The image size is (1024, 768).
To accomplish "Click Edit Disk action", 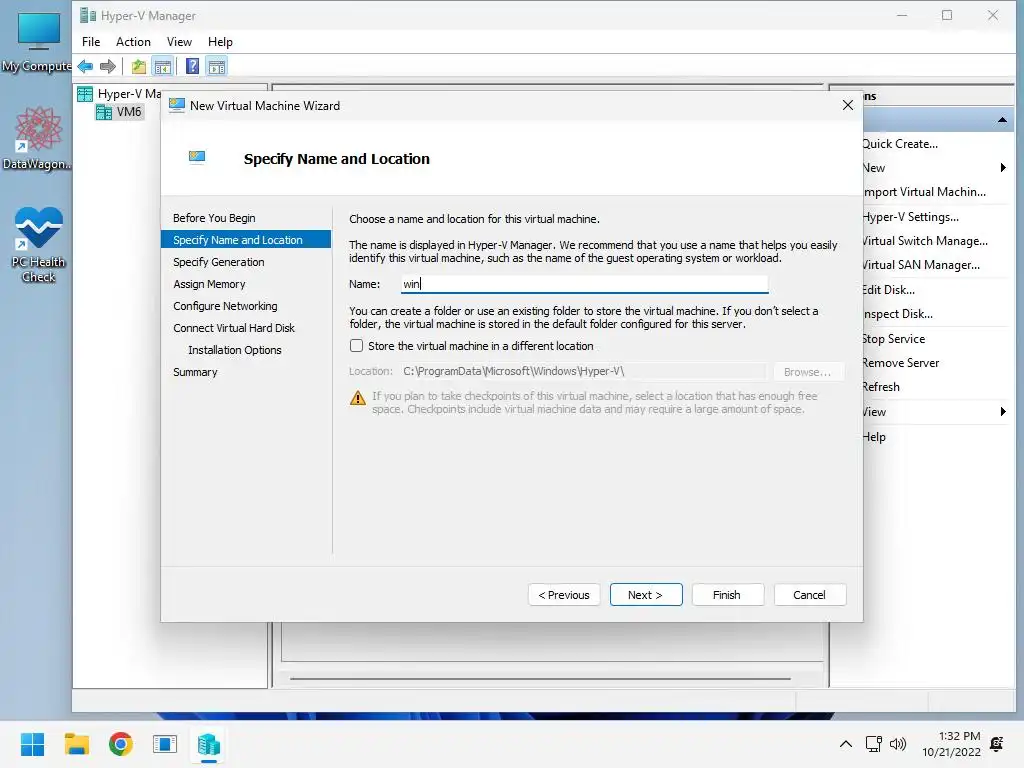I will coord(889,290).
